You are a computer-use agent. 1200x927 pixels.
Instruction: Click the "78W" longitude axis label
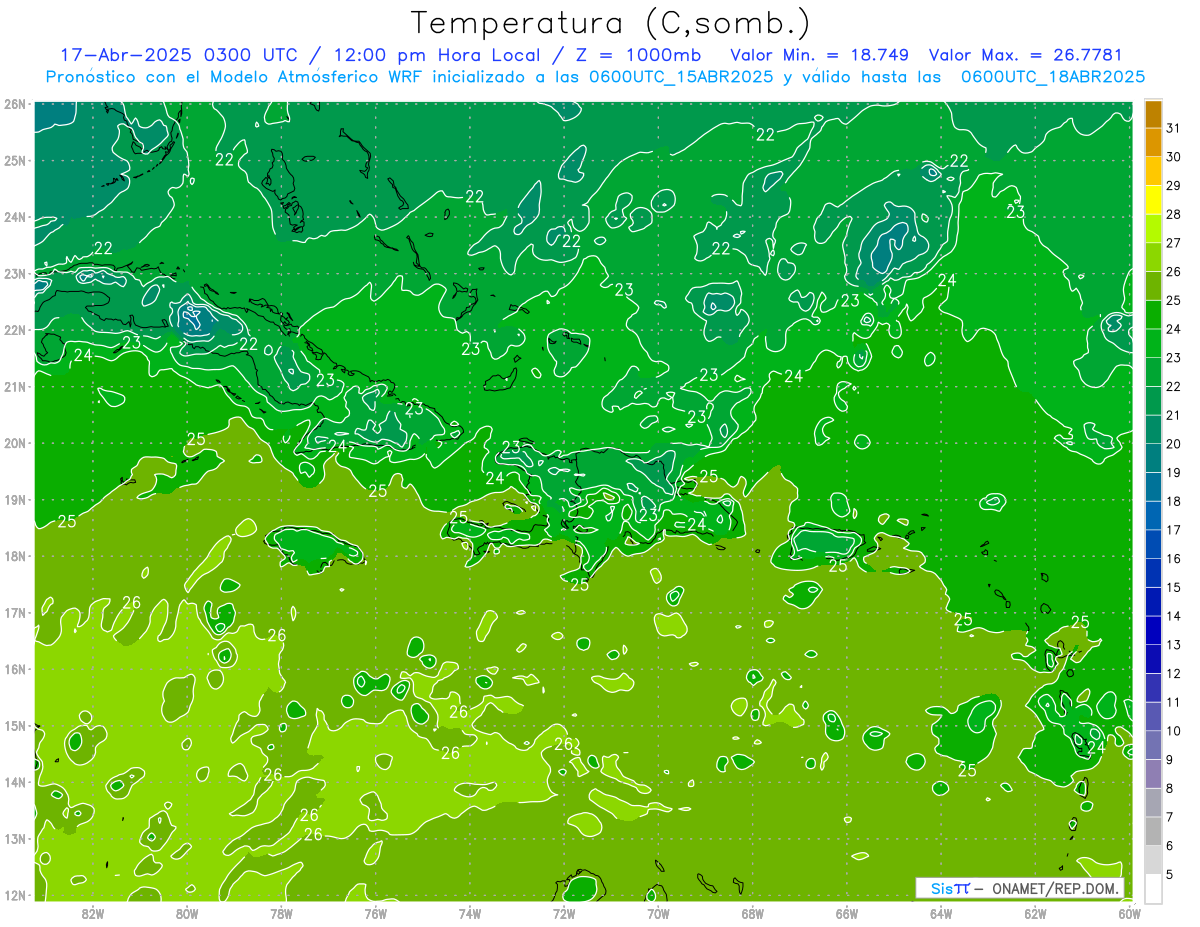point(281,913)
